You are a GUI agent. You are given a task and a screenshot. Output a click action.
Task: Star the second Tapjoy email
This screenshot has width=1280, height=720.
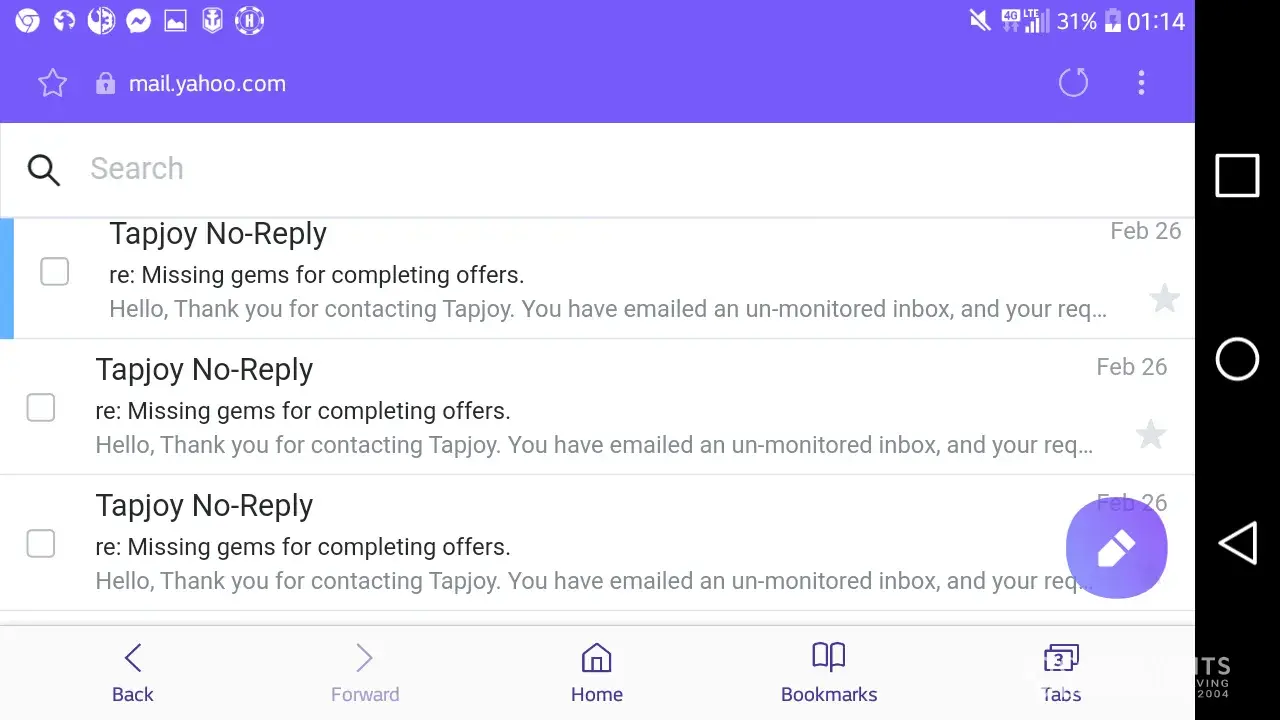click(x=1151, y=434)
